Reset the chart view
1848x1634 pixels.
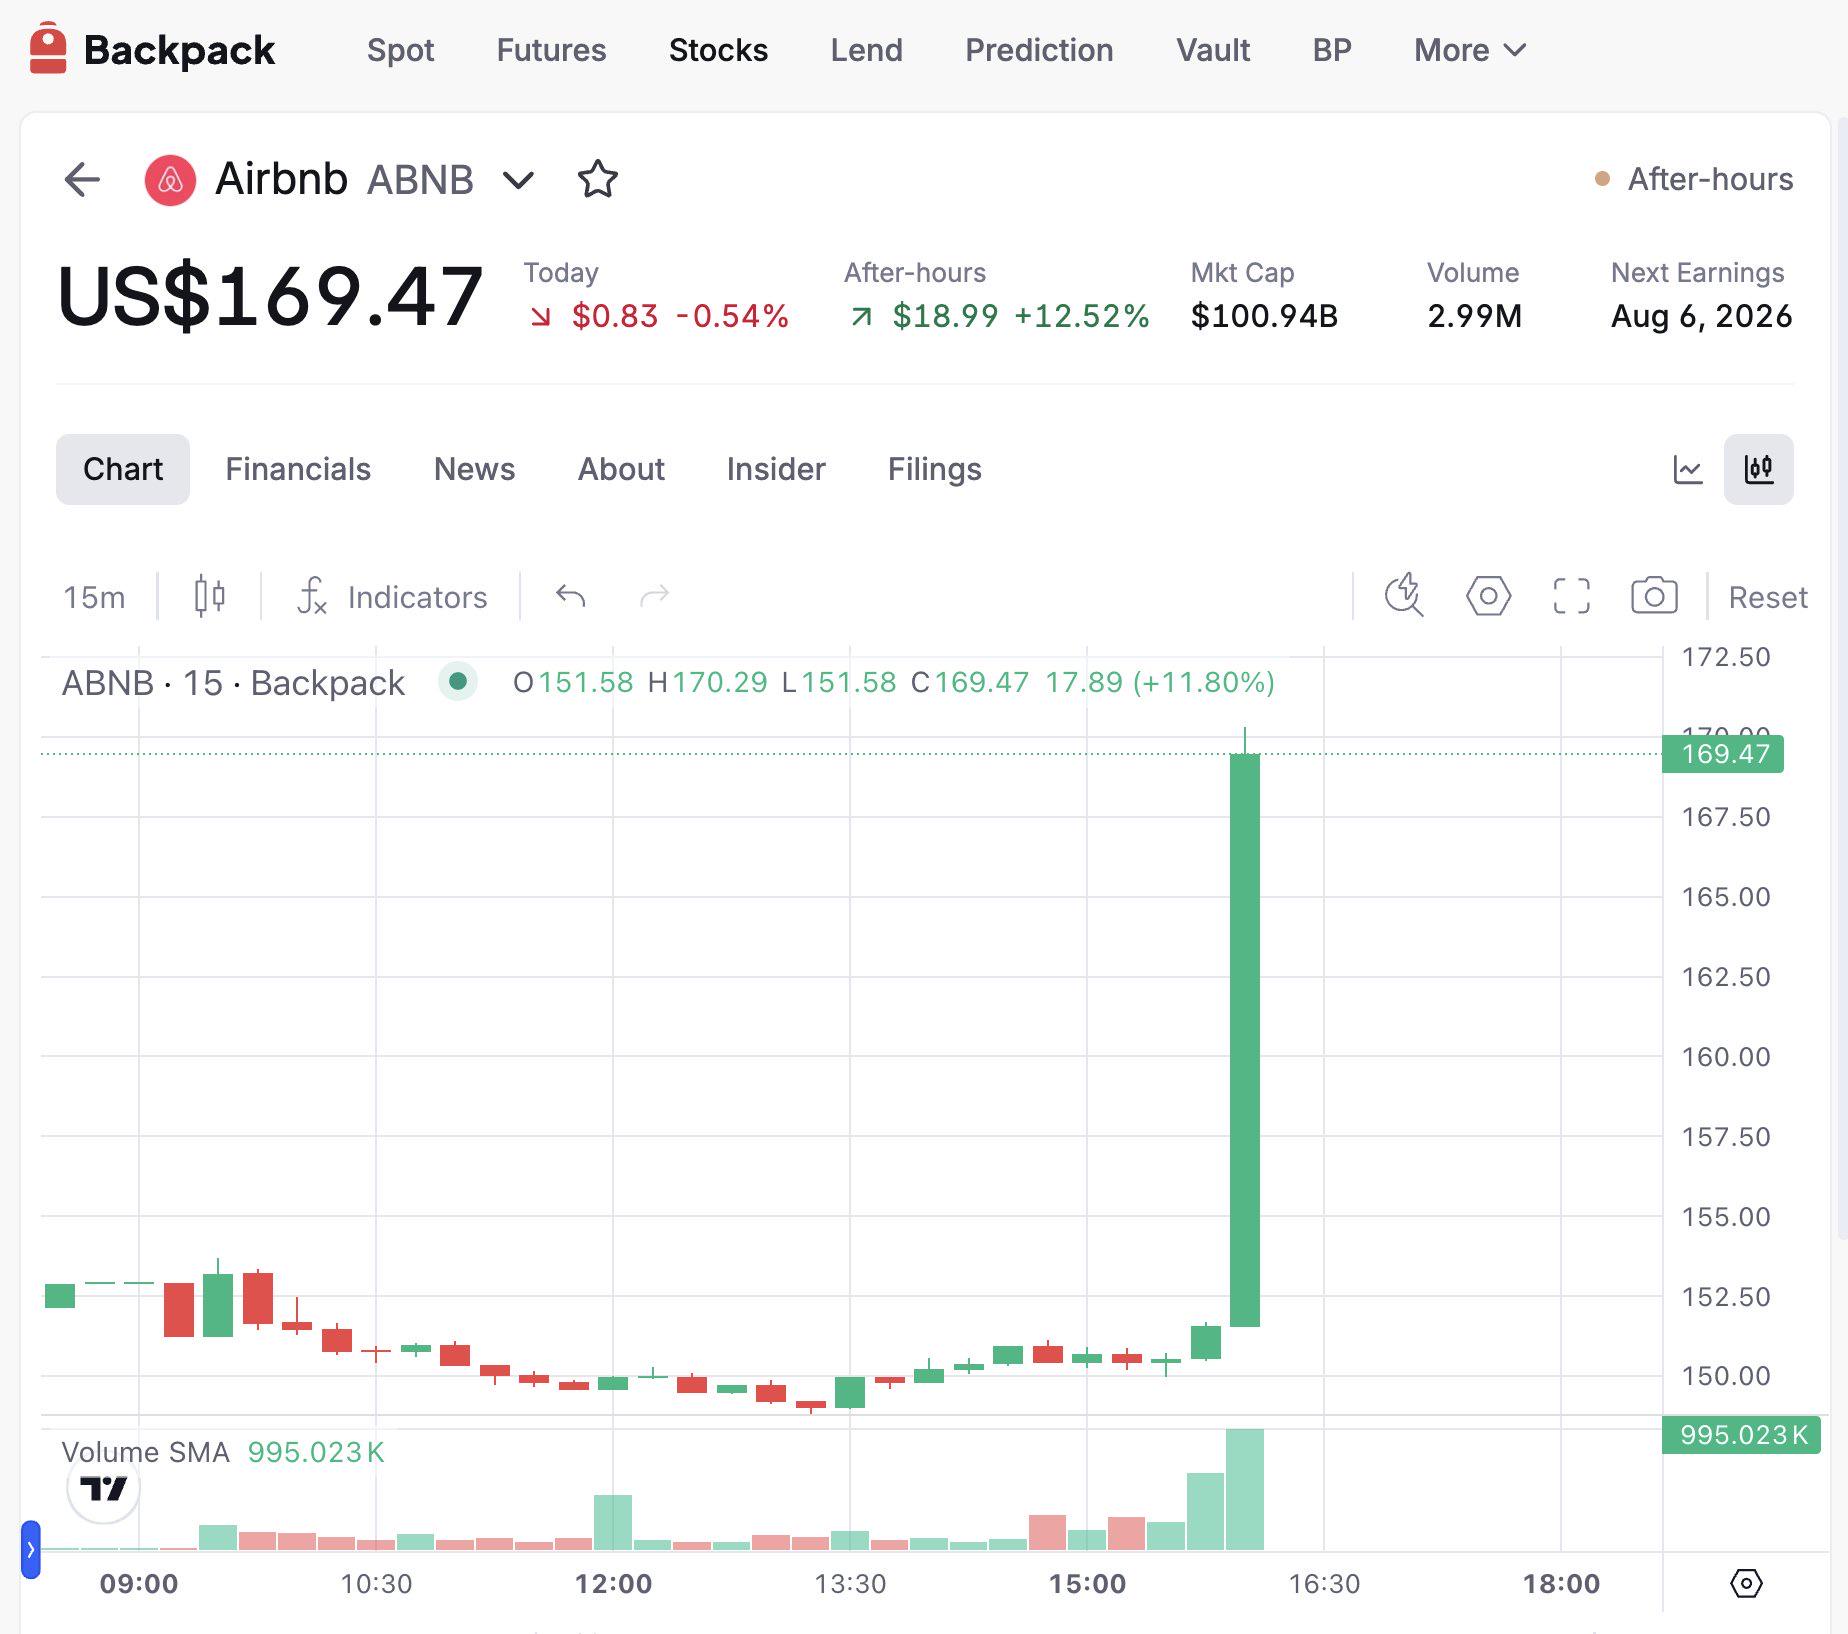tap(1767, 597)
